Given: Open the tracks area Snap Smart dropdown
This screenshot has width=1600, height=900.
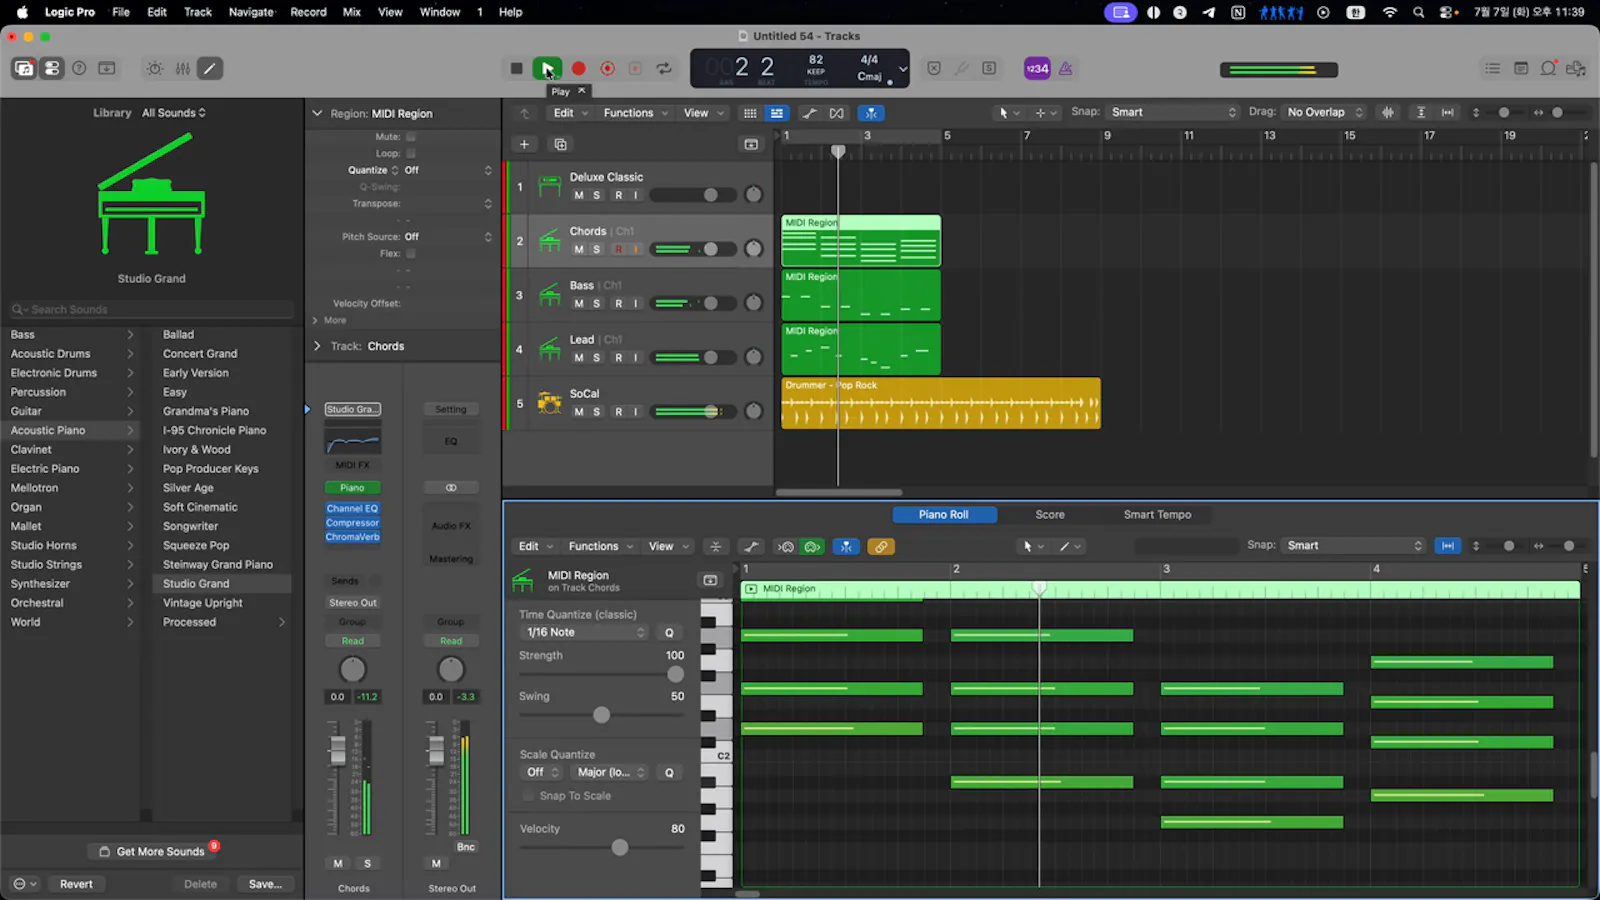Looking at the screenshot, I should (x=1173, y=112).
